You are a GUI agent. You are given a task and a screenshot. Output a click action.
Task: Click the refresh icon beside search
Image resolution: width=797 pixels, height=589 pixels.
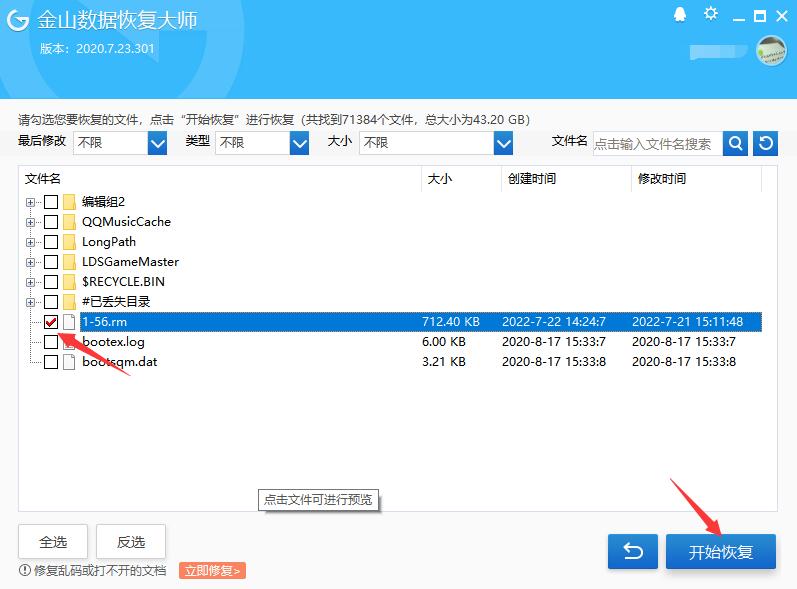click(765, 143)
